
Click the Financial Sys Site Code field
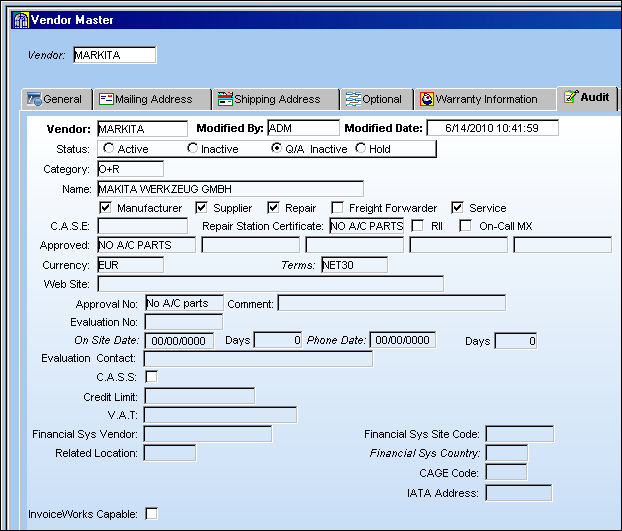(x=520, y=434)
